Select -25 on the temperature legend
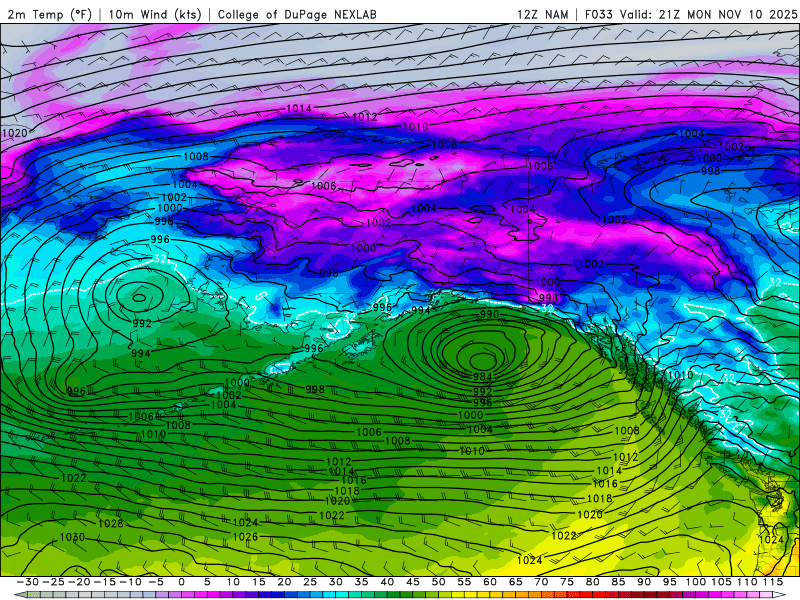The image size is (800, 600). [x=54, y=582]
